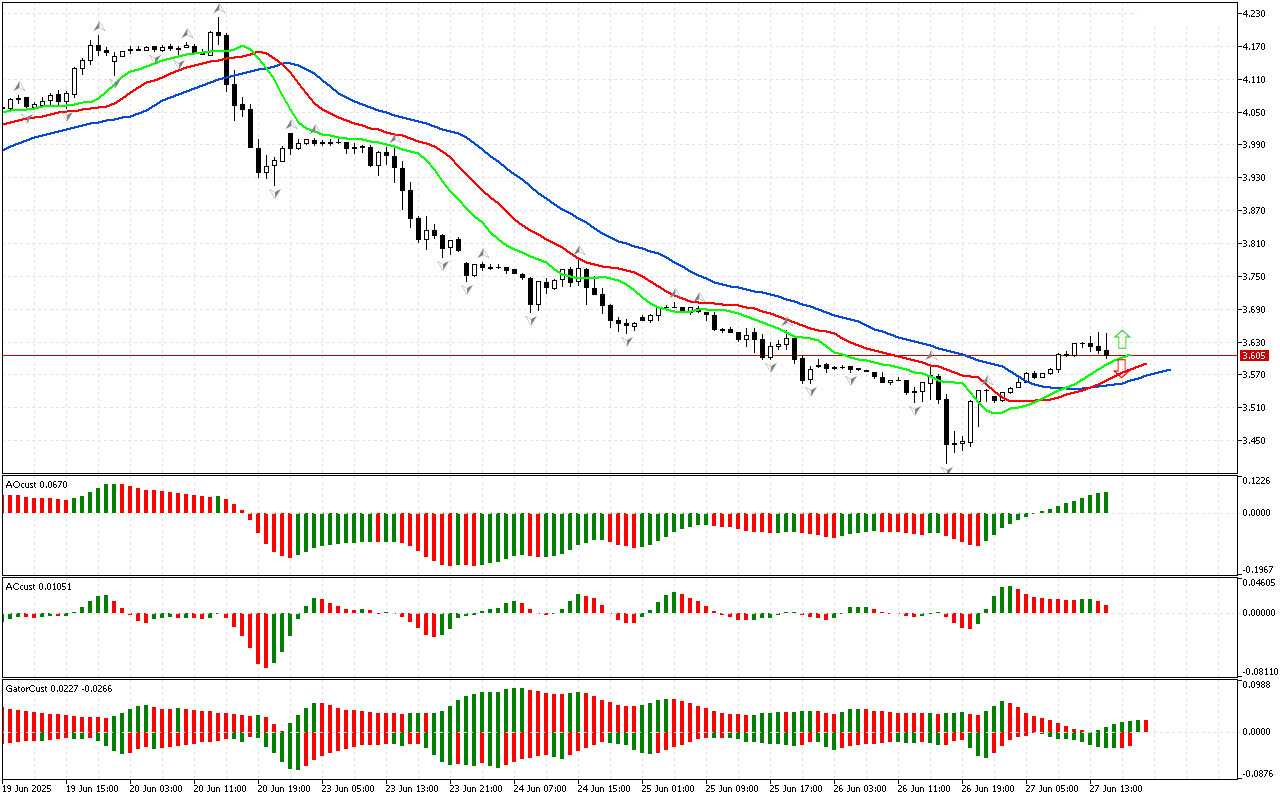The height and width of the screenshot is (800, 1280).
Task: Select the fractal marker below the lowest candle
Action: coord(946,469)
